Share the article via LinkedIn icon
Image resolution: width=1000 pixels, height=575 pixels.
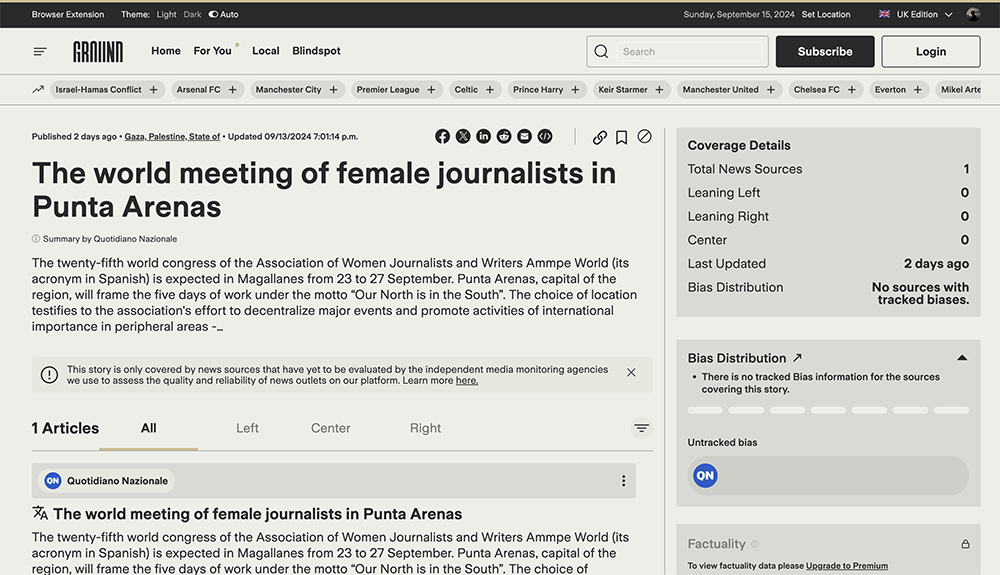point(484,137)
